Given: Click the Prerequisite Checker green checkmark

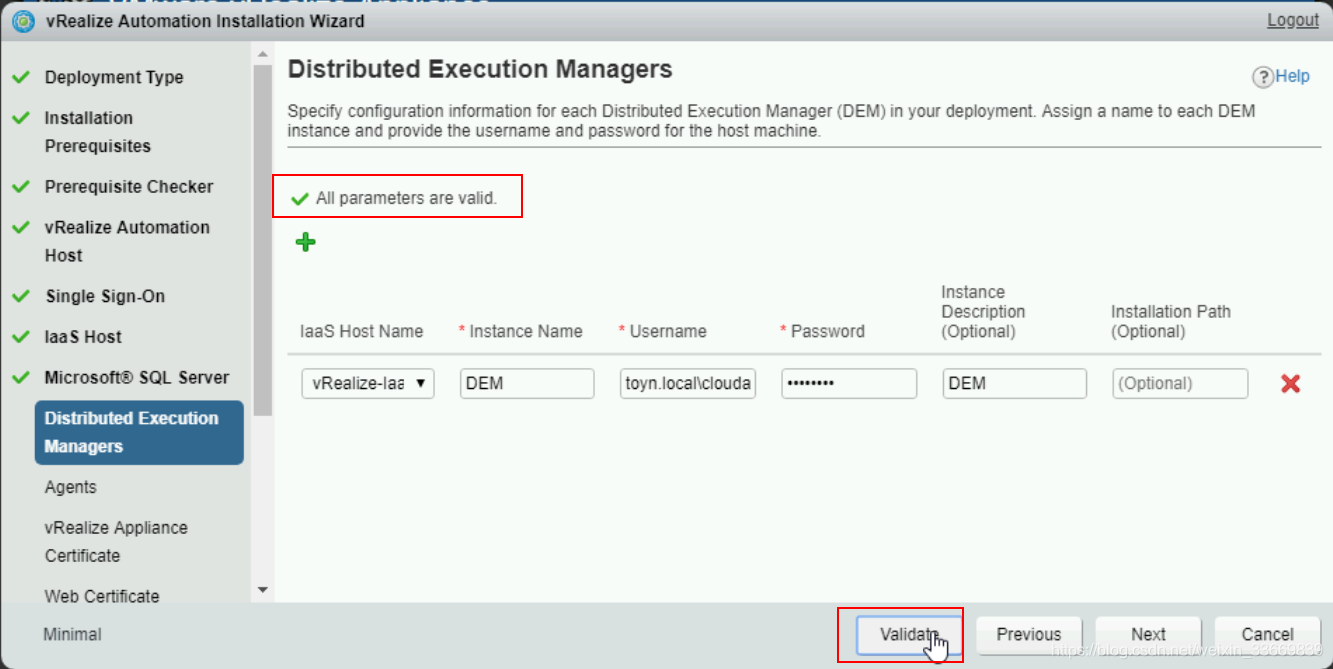Looking at the screenshot, I should tap(21, 186).
